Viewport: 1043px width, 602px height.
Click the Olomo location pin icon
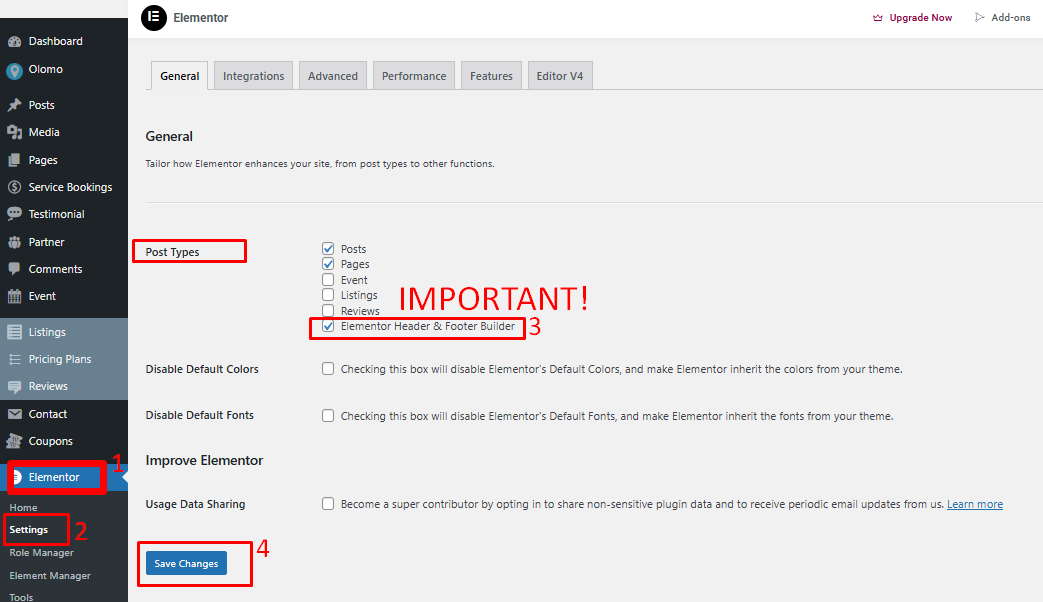click(14, 70)
